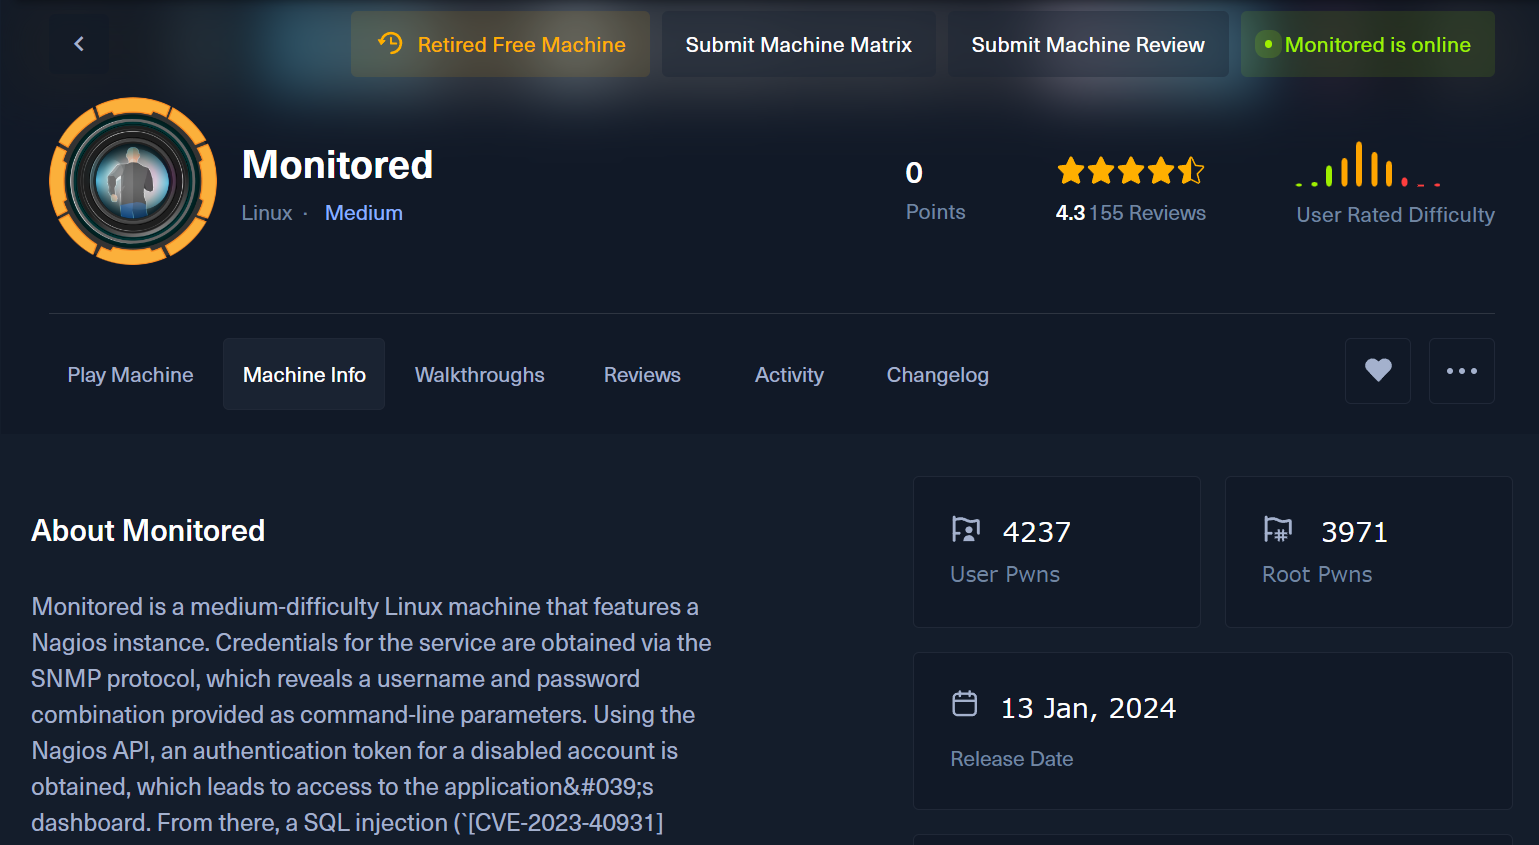Click the green online status dot
Viewport: 1539px width, 845px height.
click(1268, 44)
